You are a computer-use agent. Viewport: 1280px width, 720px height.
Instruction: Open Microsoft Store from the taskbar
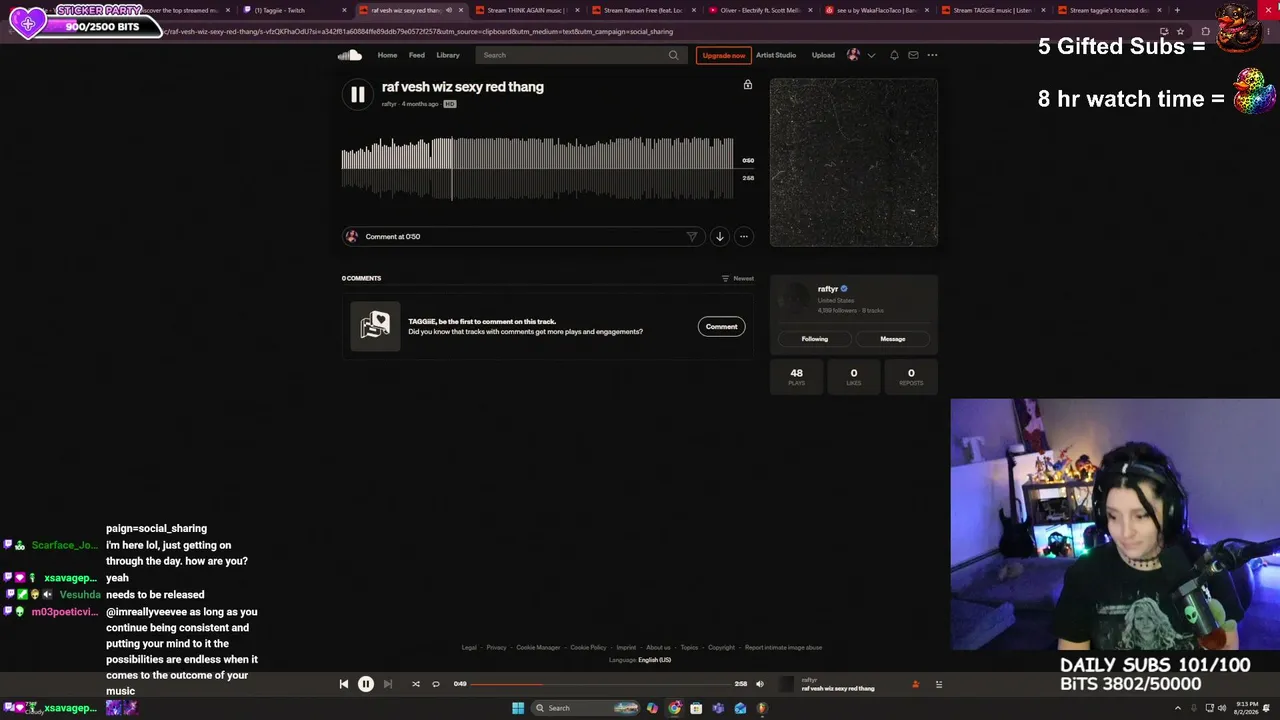point(696,708)
